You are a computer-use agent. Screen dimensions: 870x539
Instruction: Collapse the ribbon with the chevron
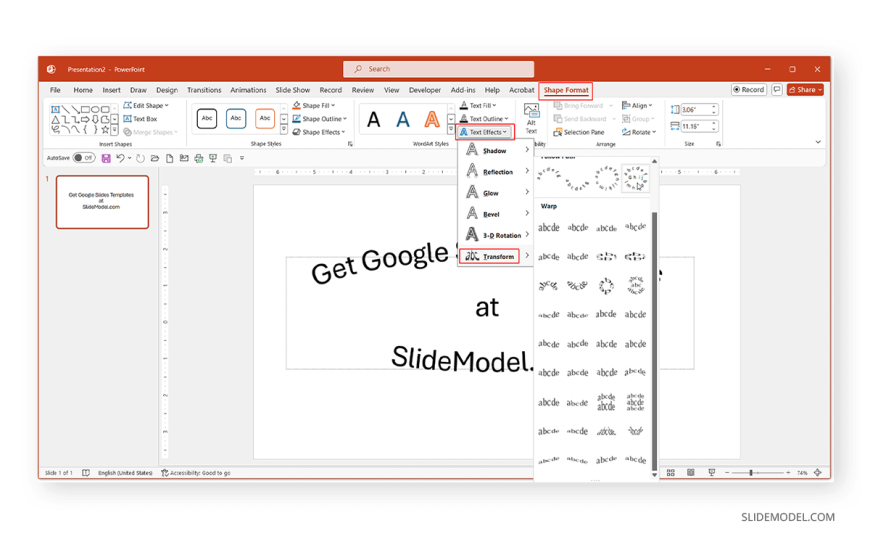pos(818,142)
